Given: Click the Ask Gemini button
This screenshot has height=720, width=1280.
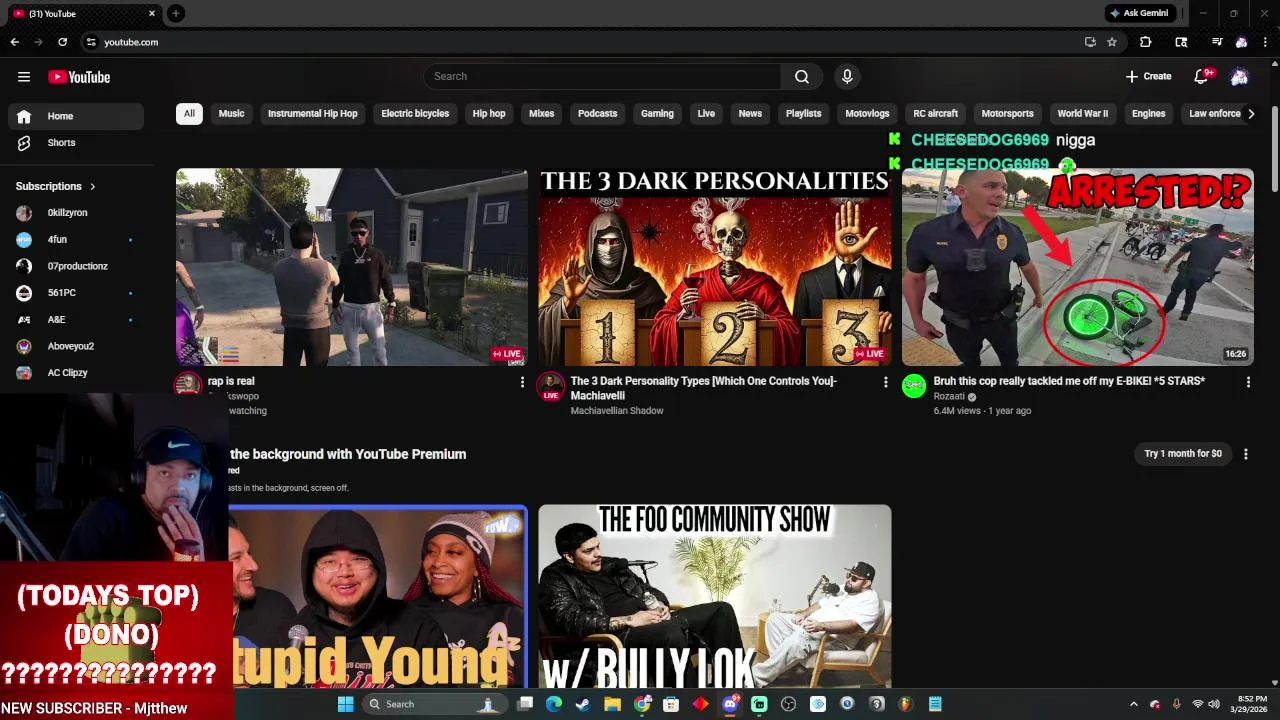Looking at the screenshot, I should click(x=1138, y=13).
